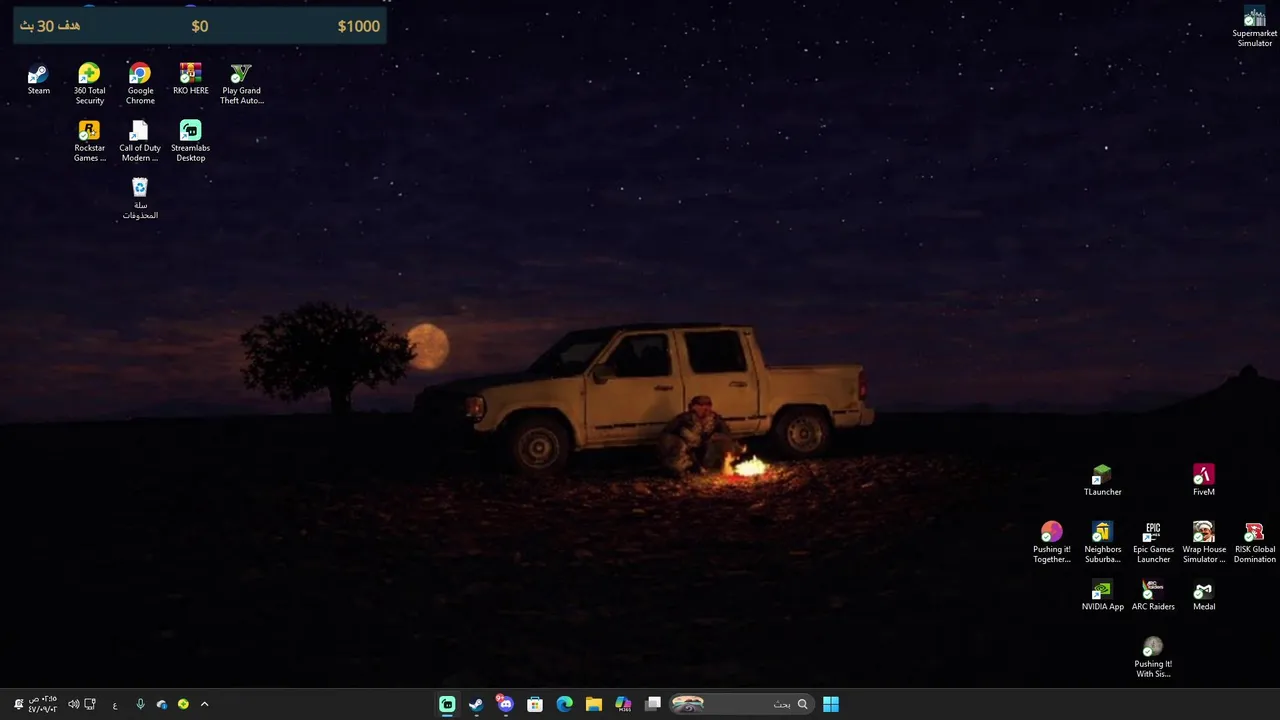Switch the Arabic input language indicator
Viewport: 1280px width, 720px height.
point(115,704)
